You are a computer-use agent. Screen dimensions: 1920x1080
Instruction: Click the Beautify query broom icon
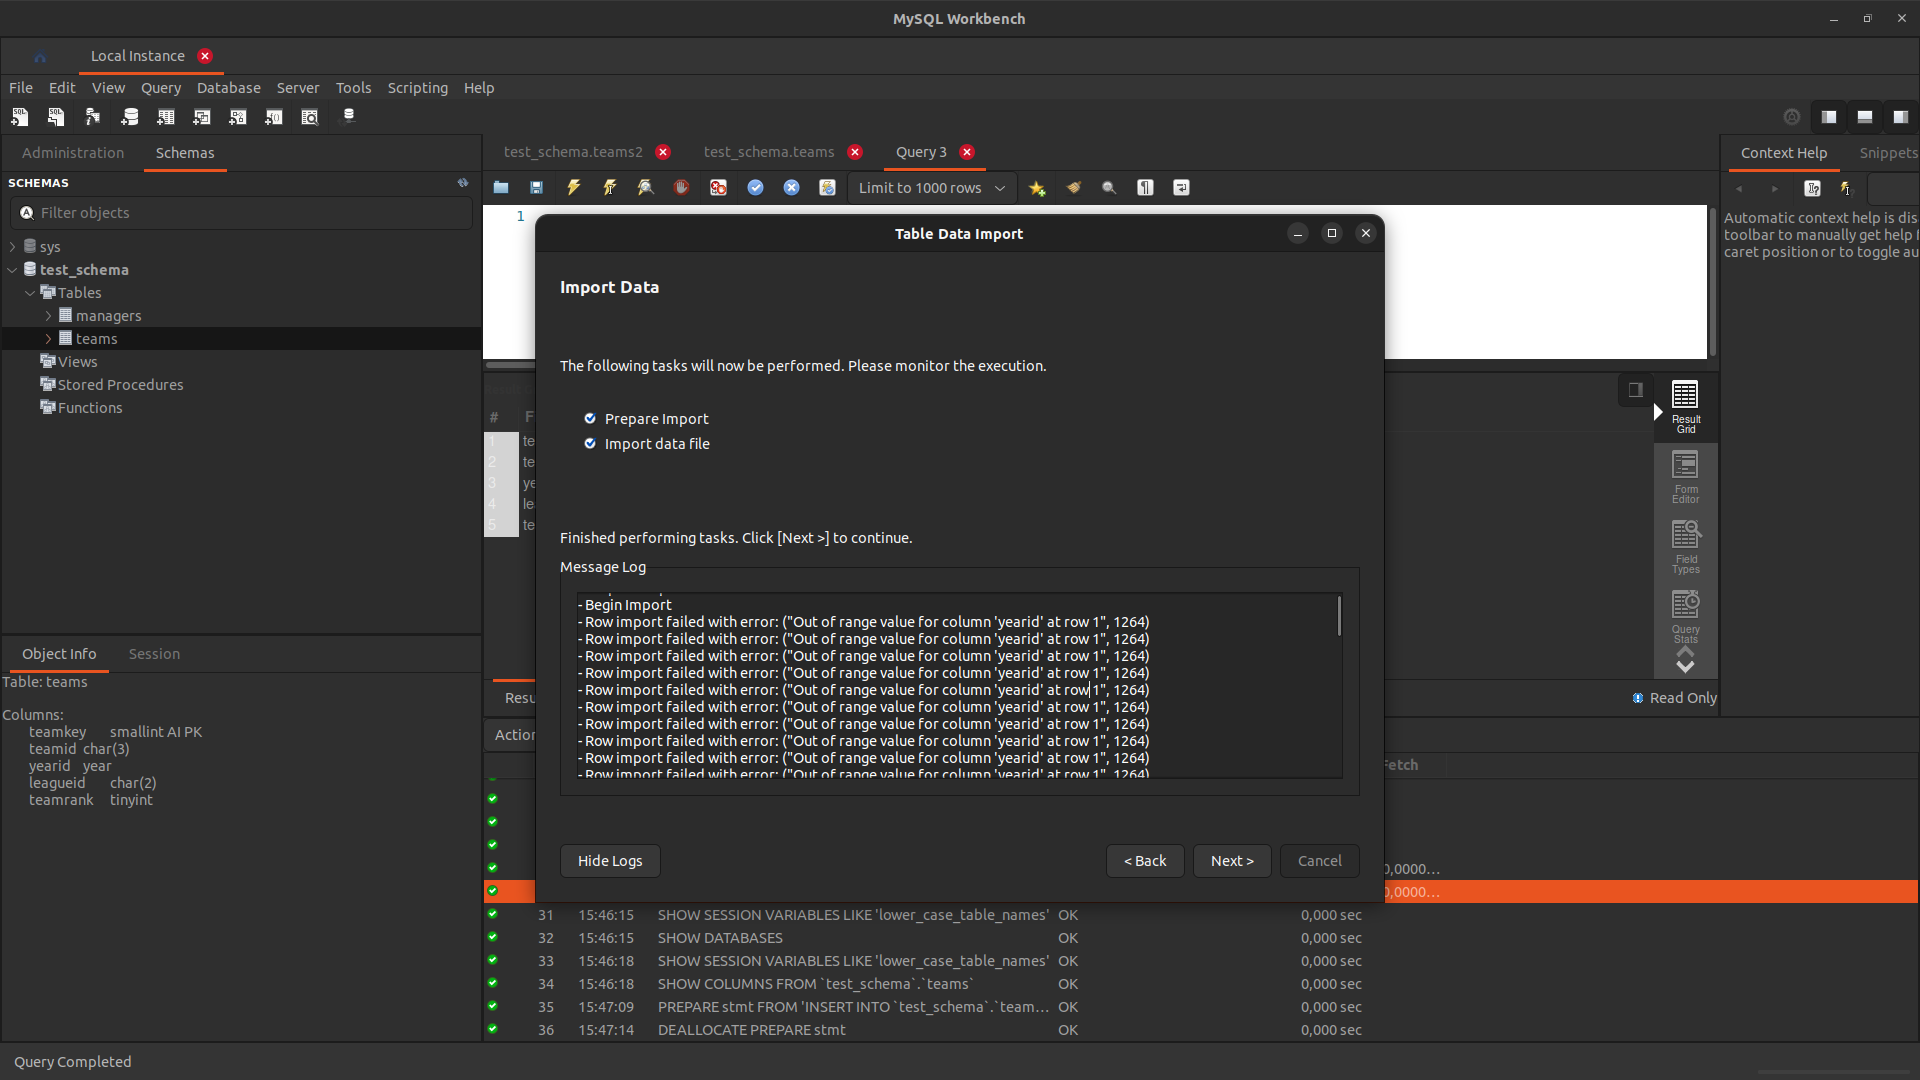(1074, 188)
